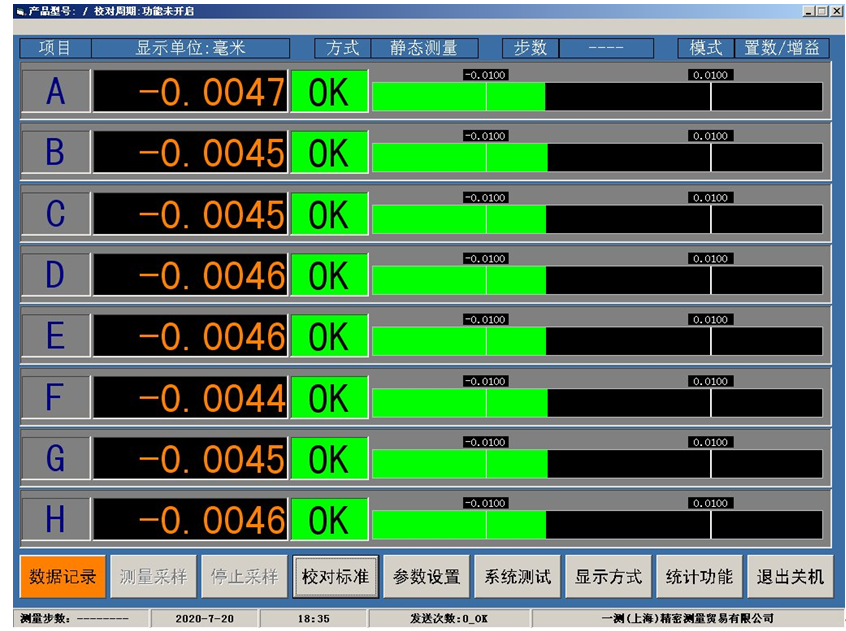
Task: Click the 数据记录 orange button
Action: [x=62, y=577]
